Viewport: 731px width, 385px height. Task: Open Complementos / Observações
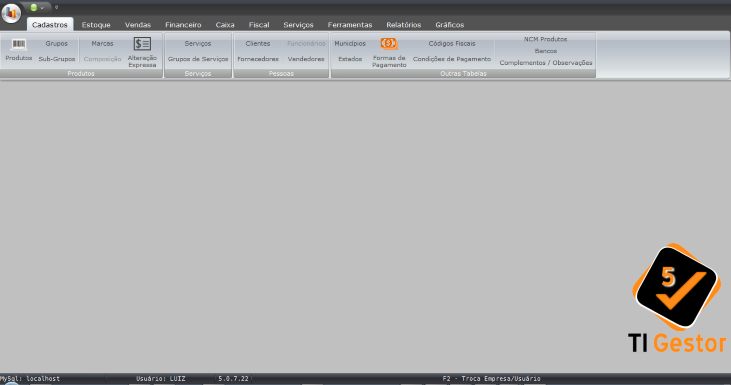(546, 62)
